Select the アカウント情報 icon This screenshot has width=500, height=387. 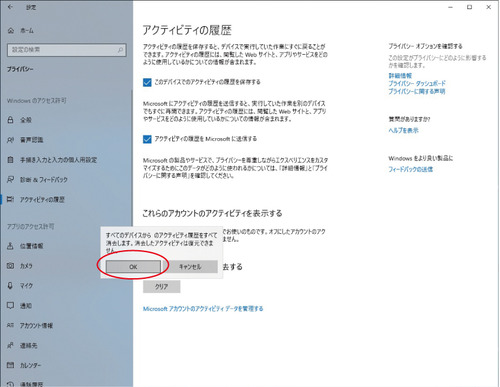tap(10, 325)
